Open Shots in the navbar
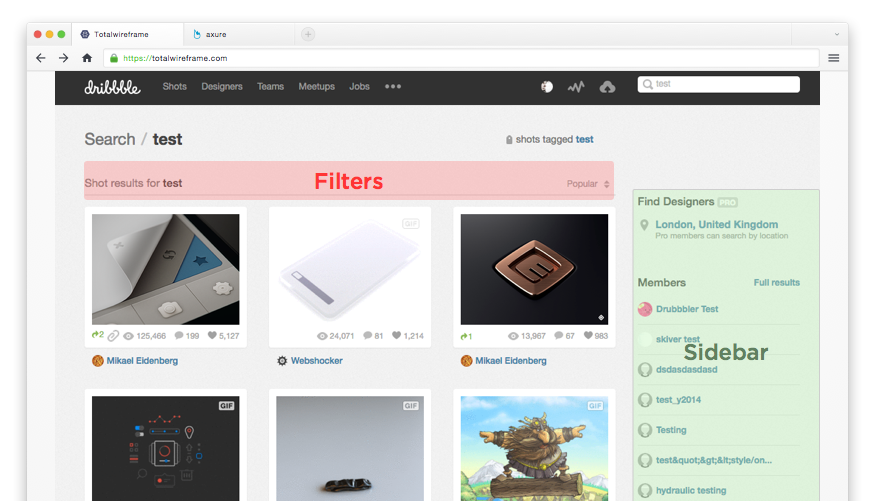 (175, 86)
